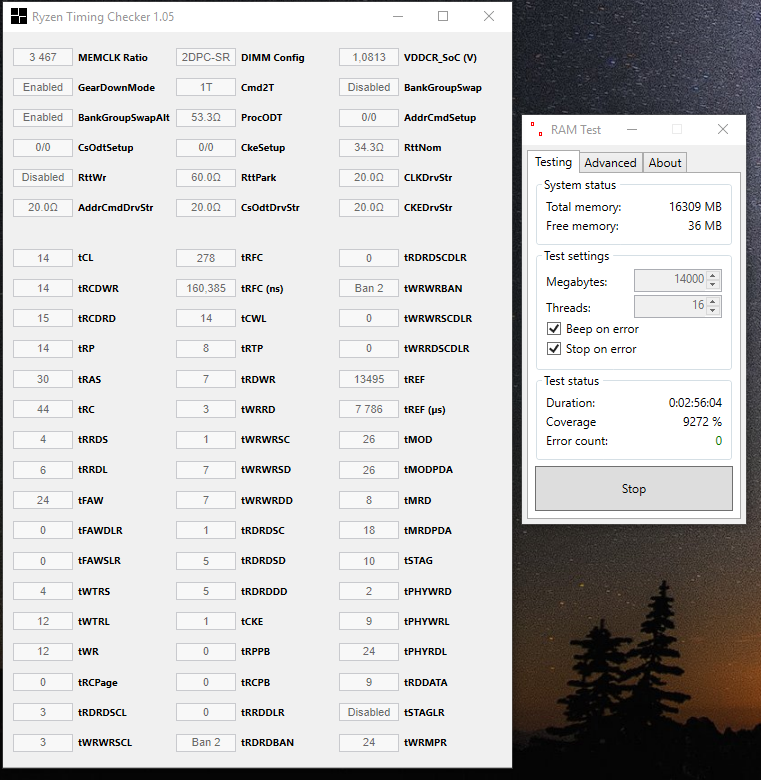Close the RAM Test window
The image size is (761, 780).
723,129
